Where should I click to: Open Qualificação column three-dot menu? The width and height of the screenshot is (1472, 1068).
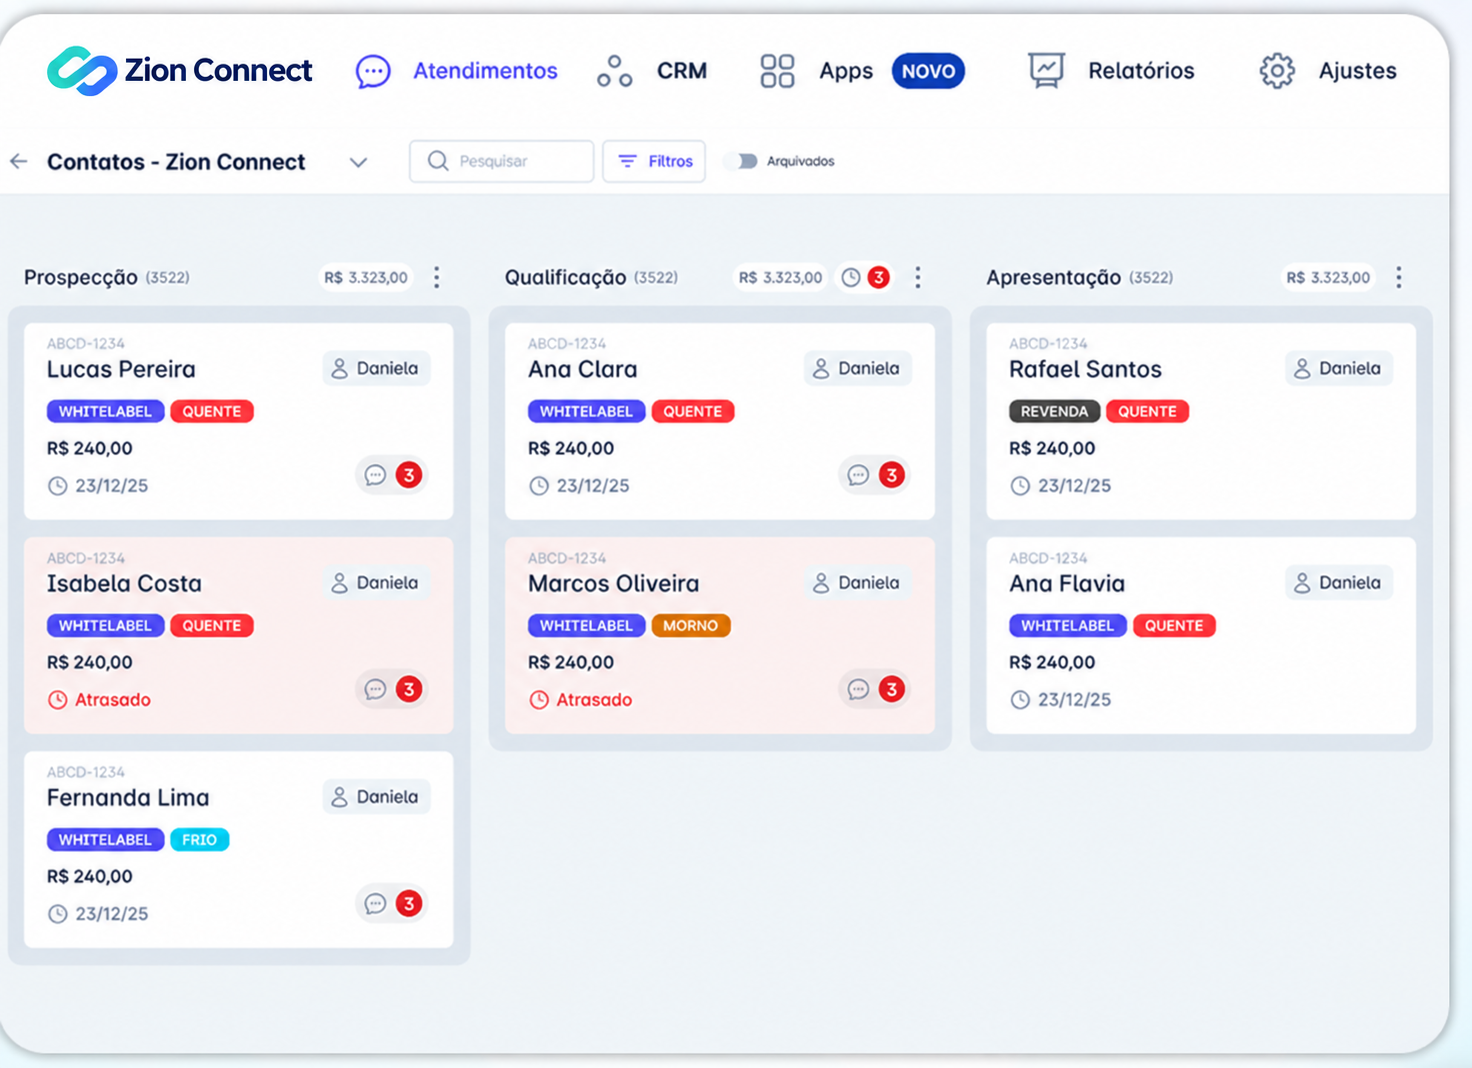point(918,277)
